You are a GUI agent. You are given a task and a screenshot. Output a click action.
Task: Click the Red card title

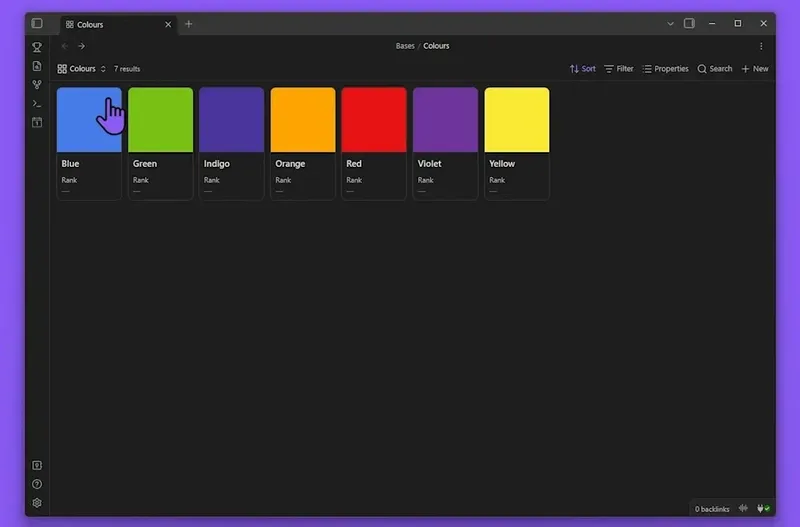[354, 164]
